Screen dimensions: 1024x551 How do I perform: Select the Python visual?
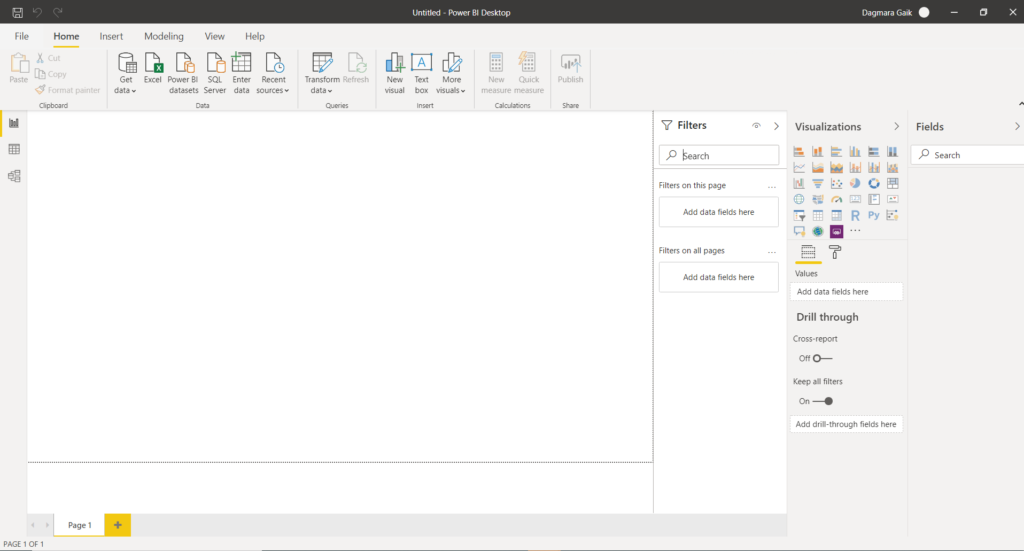[874, 215]
